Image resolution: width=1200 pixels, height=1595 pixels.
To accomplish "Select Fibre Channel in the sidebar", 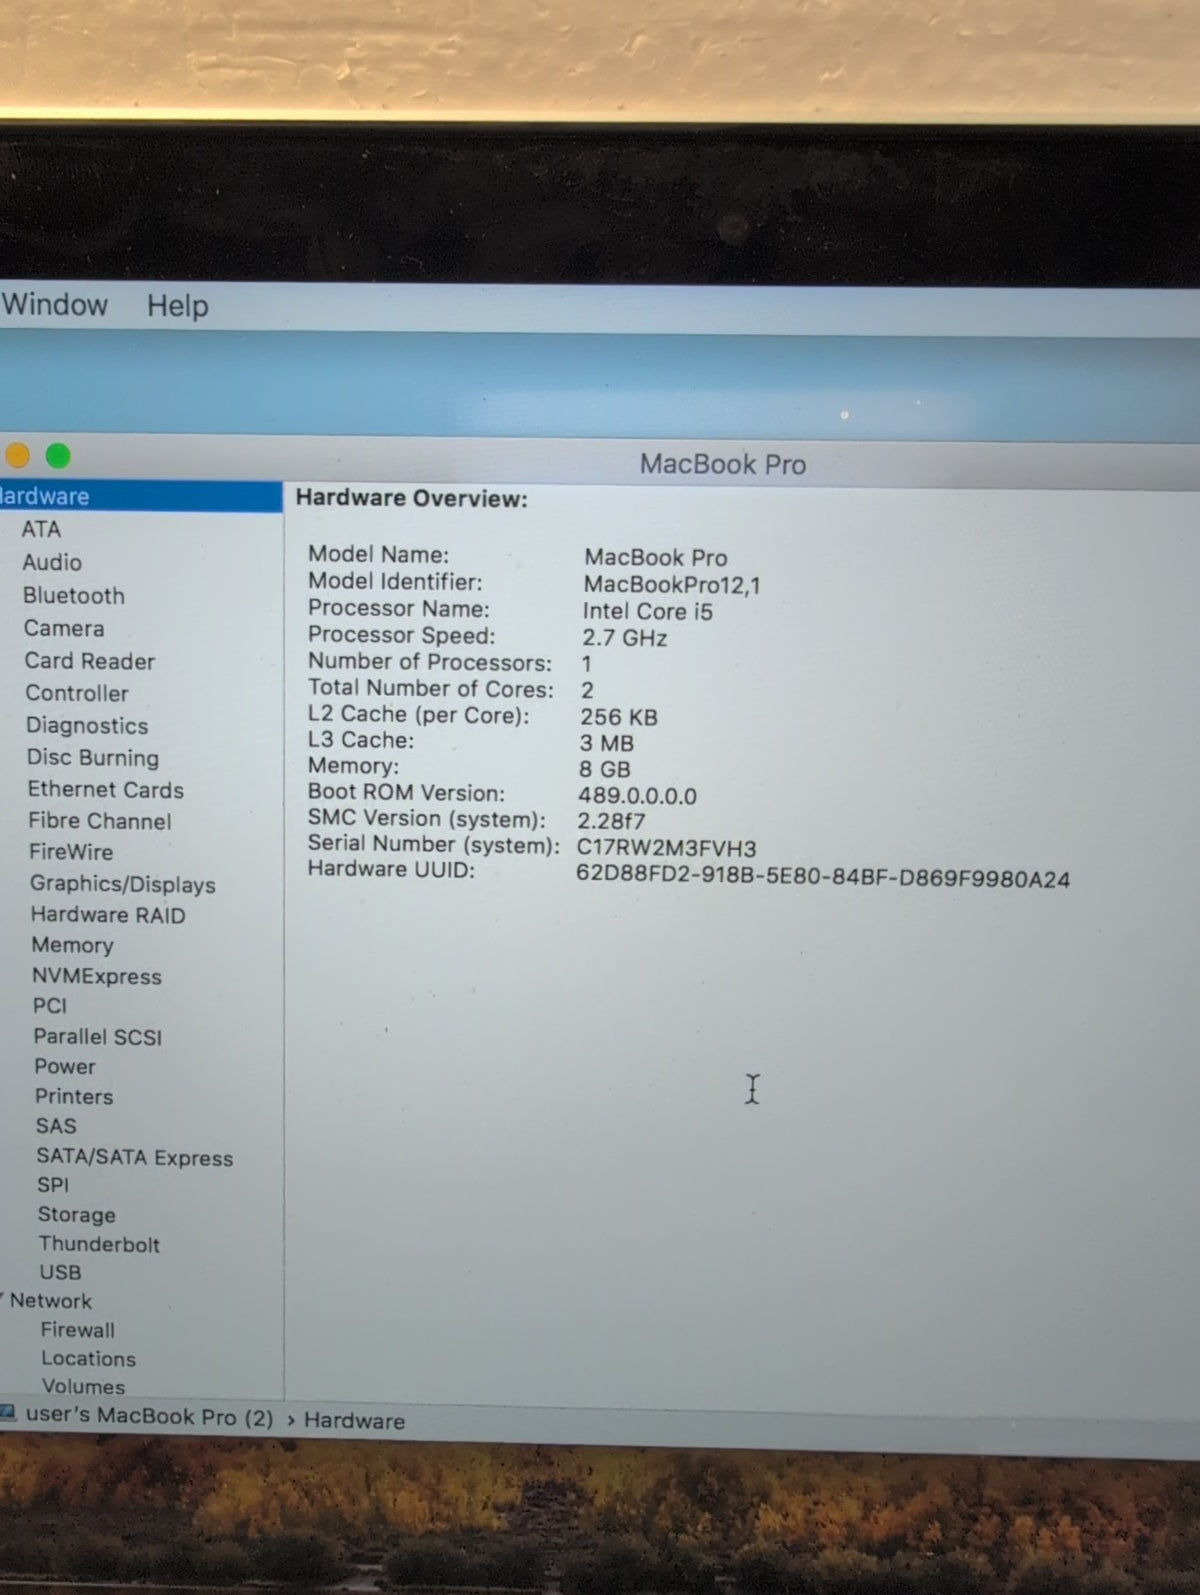I will (100, 821).
